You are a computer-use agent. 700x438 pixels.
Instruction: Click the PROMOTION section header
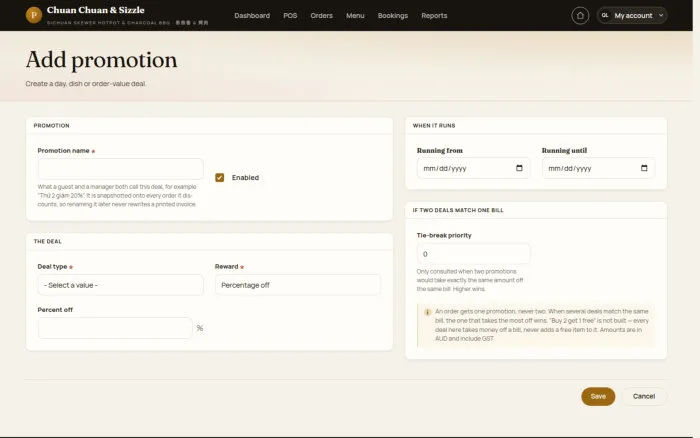point(51,125)
